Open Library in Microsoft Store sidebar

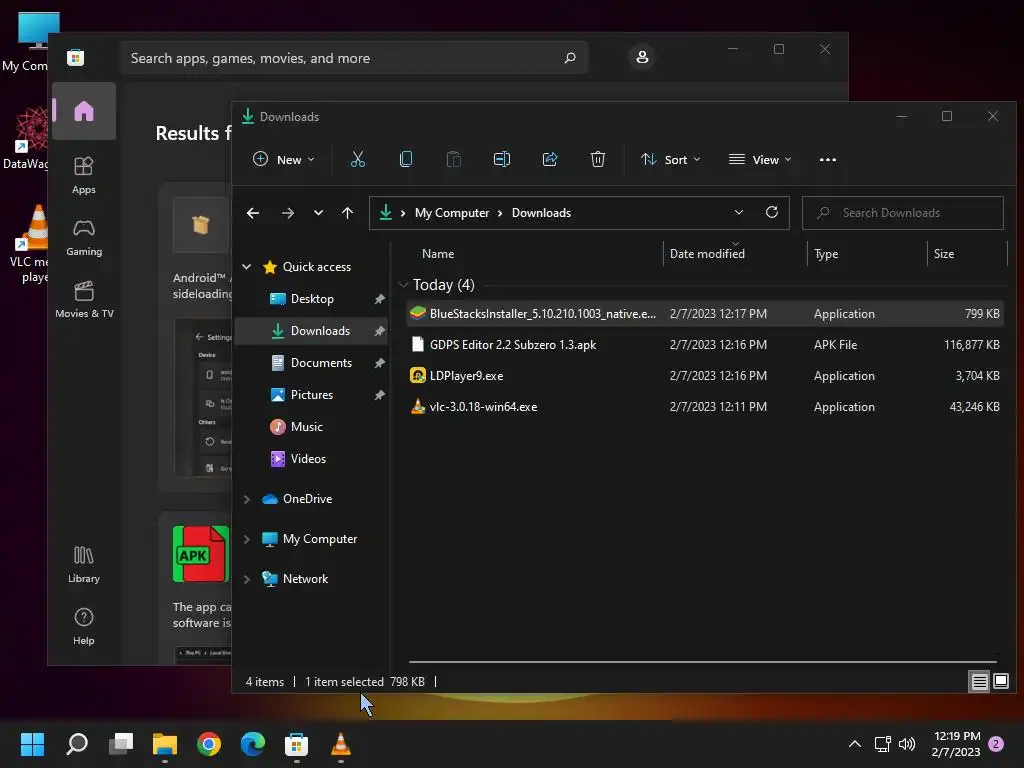[84, 564]
